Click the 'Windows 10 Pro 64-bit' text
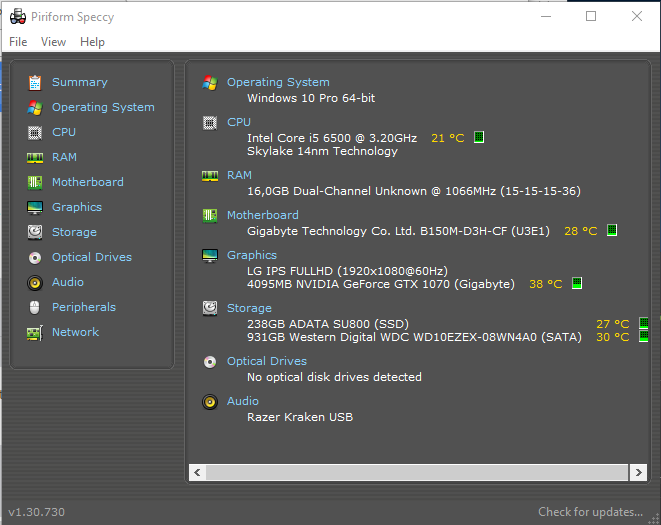The image size is (661, 525). click(311, 98)
